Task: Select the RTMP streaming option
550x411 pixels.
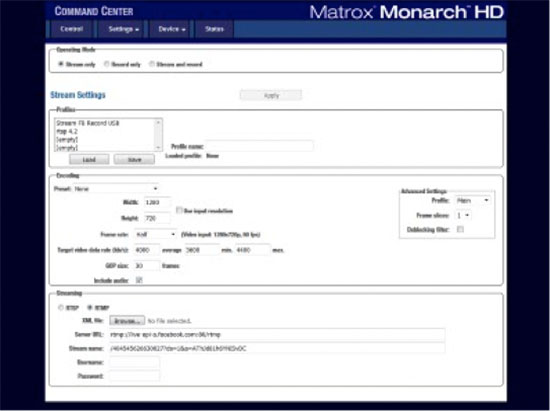Action: 89,308
